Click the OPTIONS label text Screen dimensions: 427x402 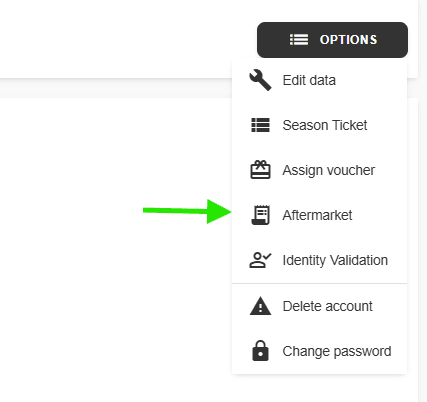click(348, 40)
